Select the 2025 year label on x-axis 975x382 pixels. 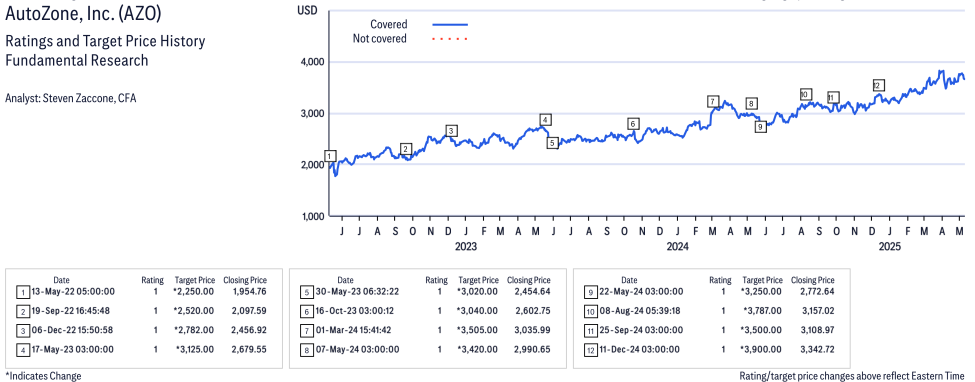[x=890, y=247]
